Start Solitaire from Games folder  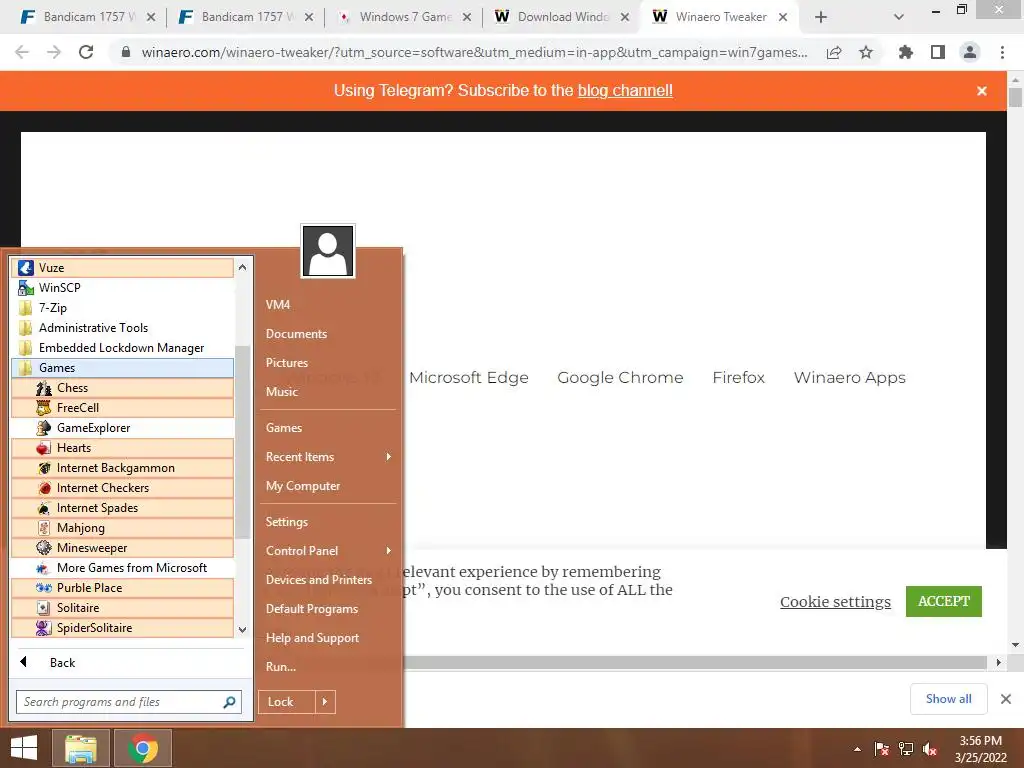122,608
